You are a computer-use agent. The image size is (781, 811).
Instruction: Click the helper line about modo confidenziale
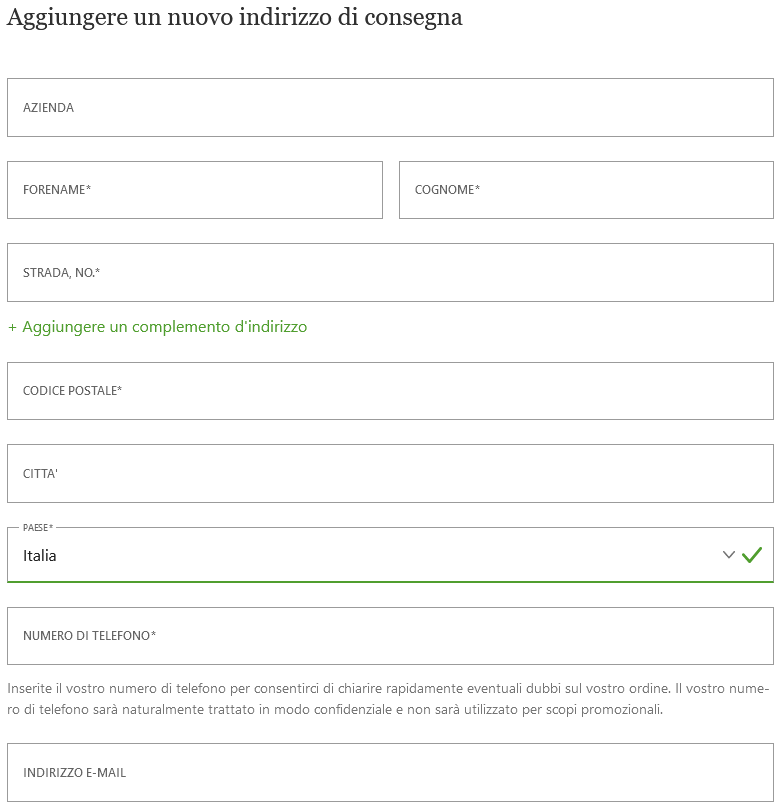click(x=335, y=710)
